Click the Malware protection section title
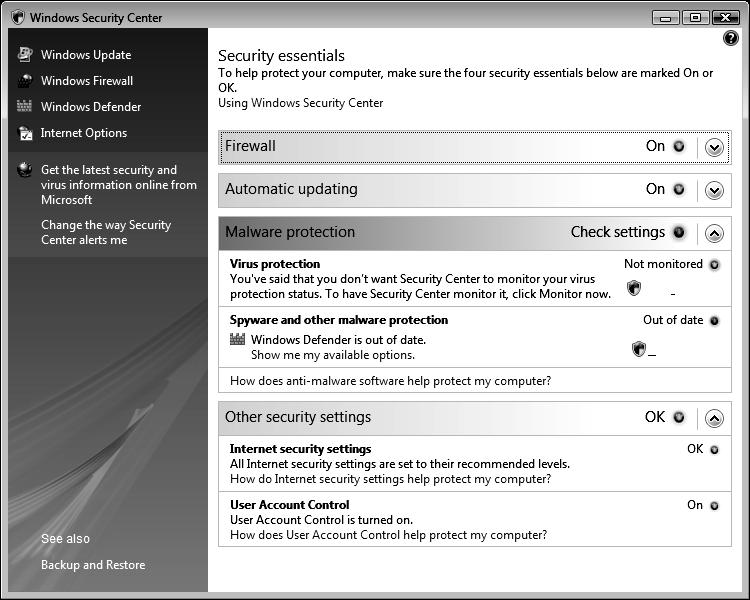This screenshot has height=600, width=750. tap(290, 232)
